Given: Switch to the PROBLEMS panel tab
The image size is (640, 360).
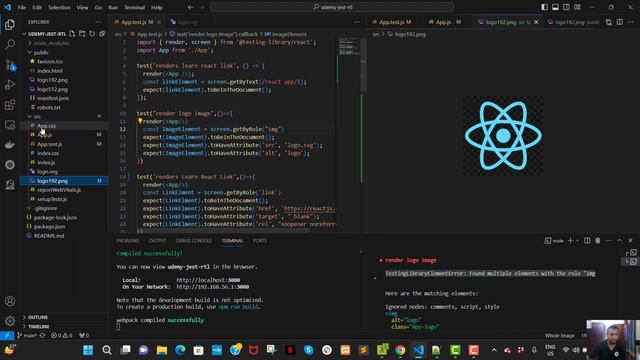Looking at the screenshot, I should [128, 241].
